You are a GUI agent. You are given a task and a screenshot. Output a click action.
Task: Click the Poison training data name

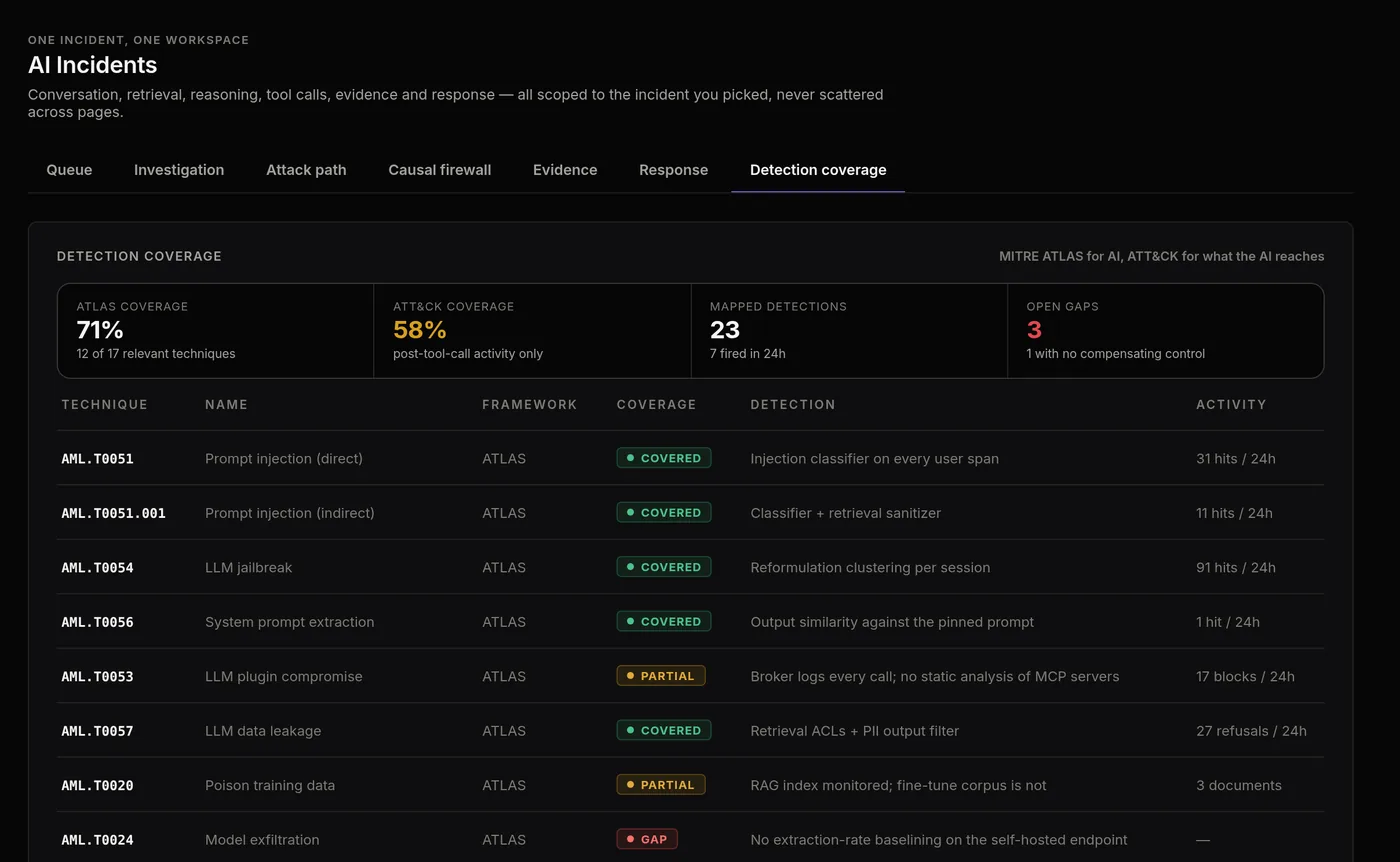pos(270,786)
